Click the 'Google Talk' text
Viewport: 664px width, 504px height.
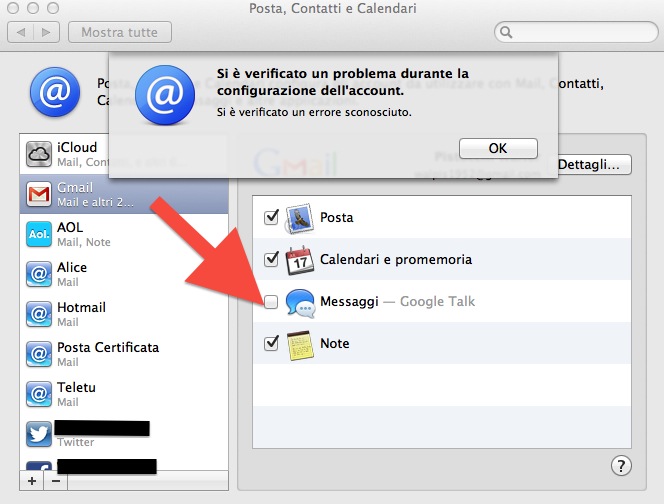437,302
